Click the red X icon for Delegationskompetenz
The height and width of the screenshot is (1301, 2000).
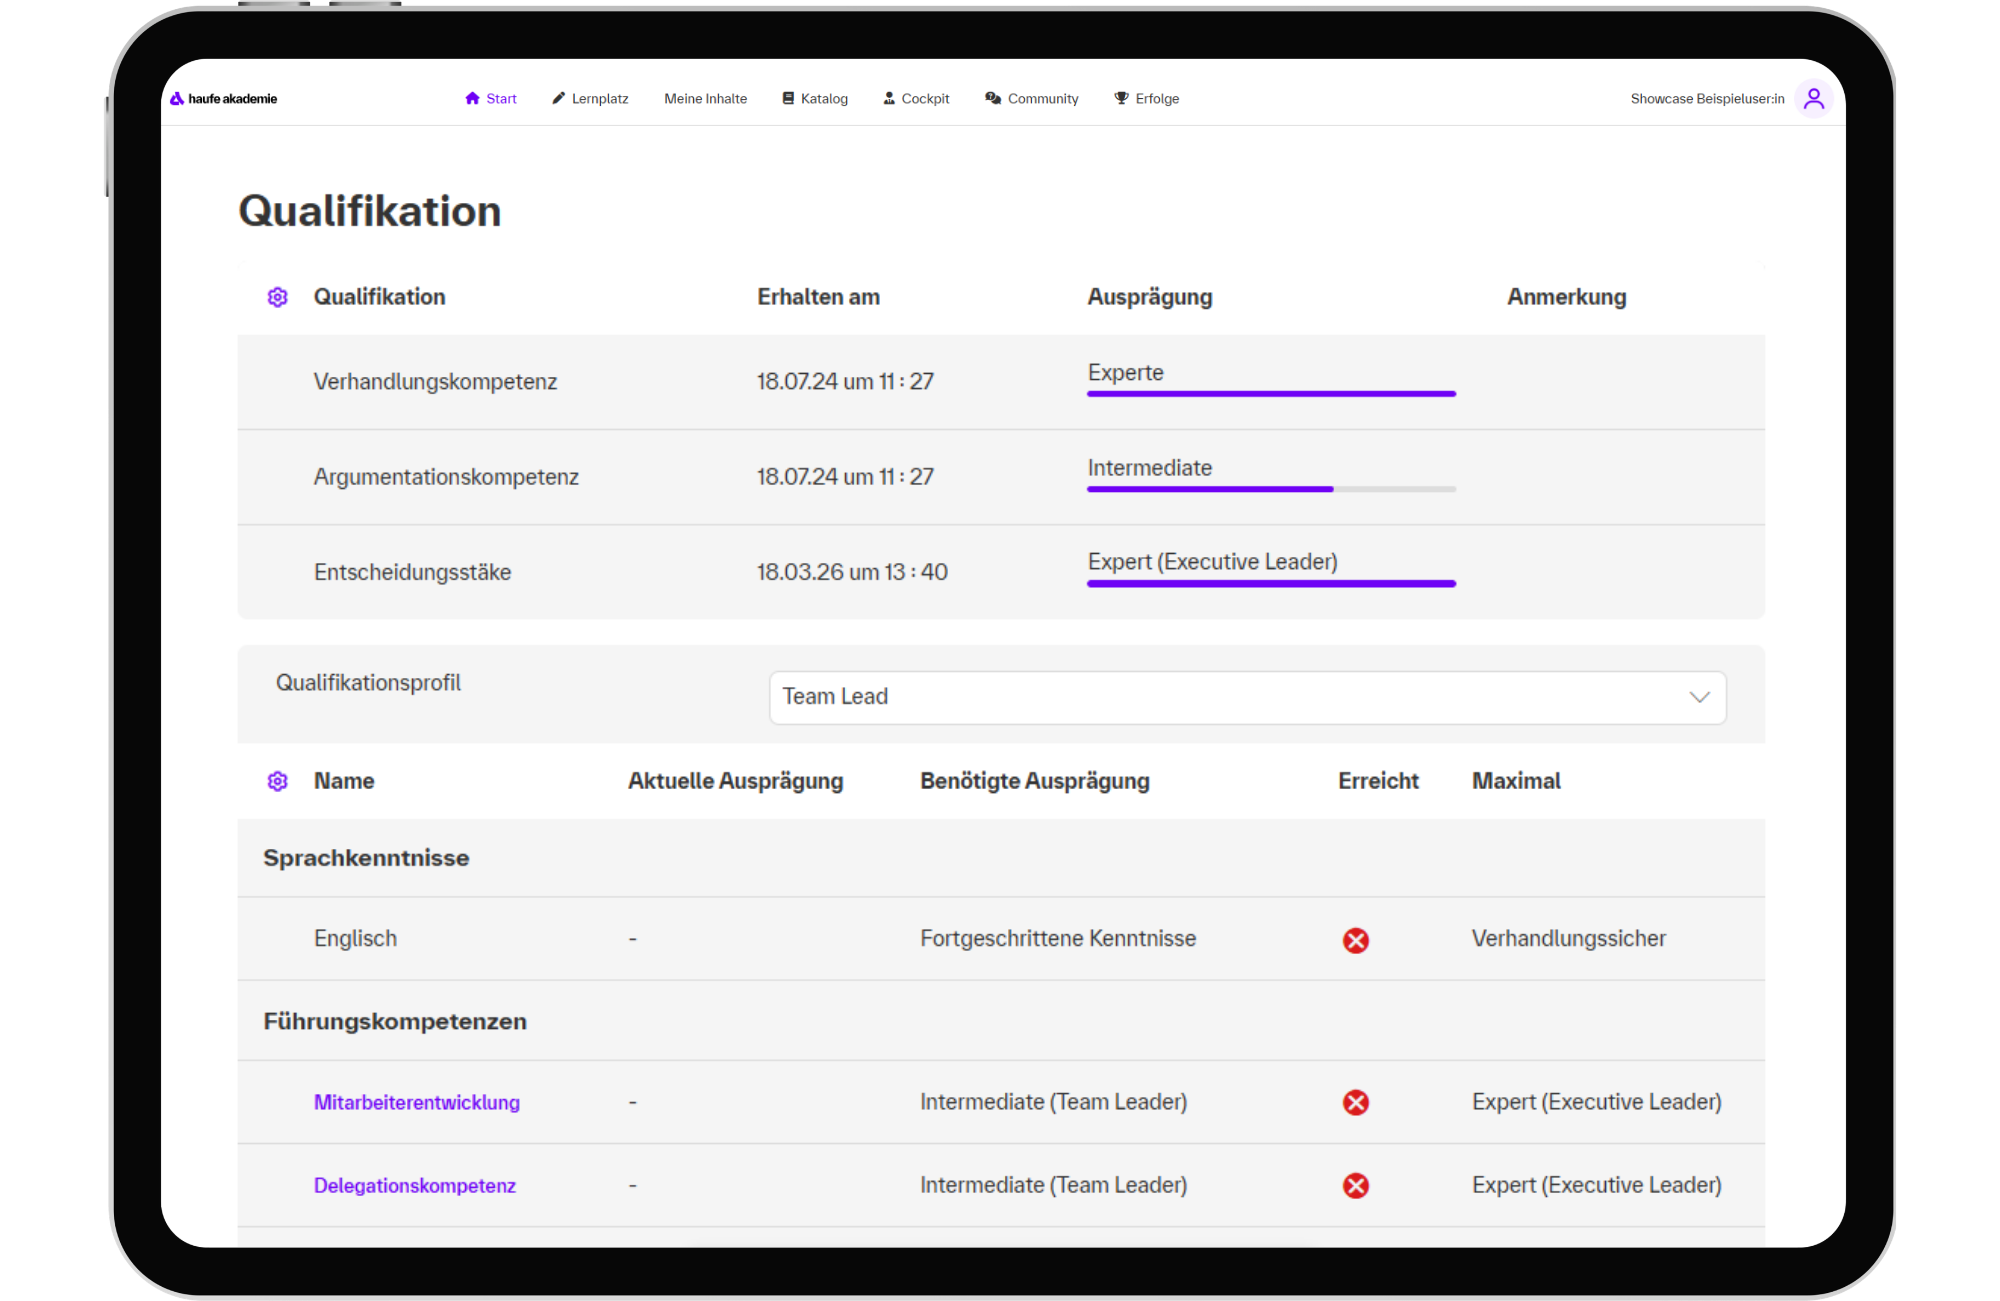[x=1356, y=1185]
